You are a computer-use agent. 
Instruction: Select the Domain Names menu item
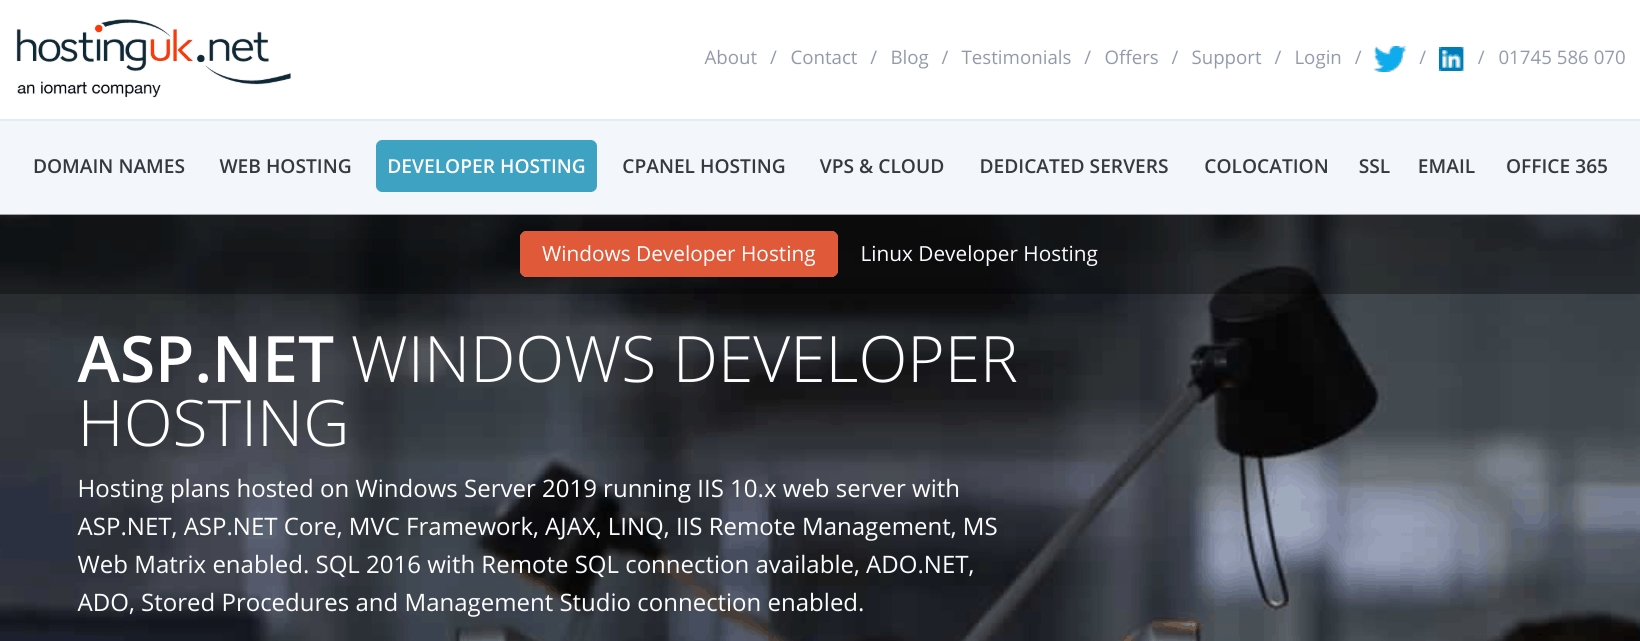tap(109, 166)
